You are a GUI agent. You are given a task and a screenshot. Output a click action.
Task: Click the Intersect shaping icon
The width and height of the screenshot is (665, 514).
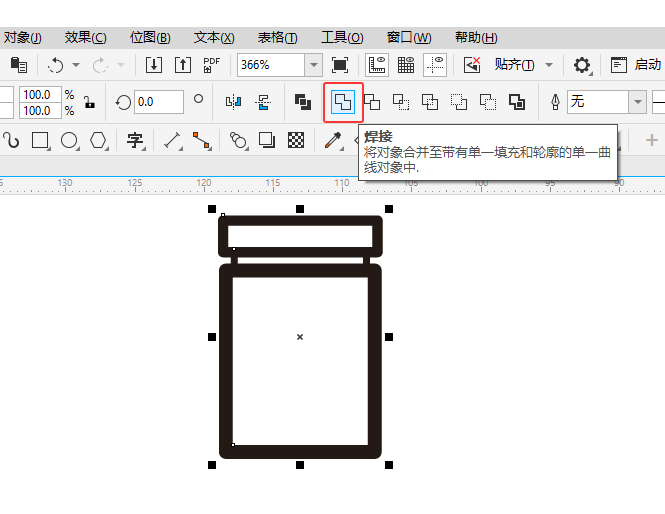coord(401,102)
